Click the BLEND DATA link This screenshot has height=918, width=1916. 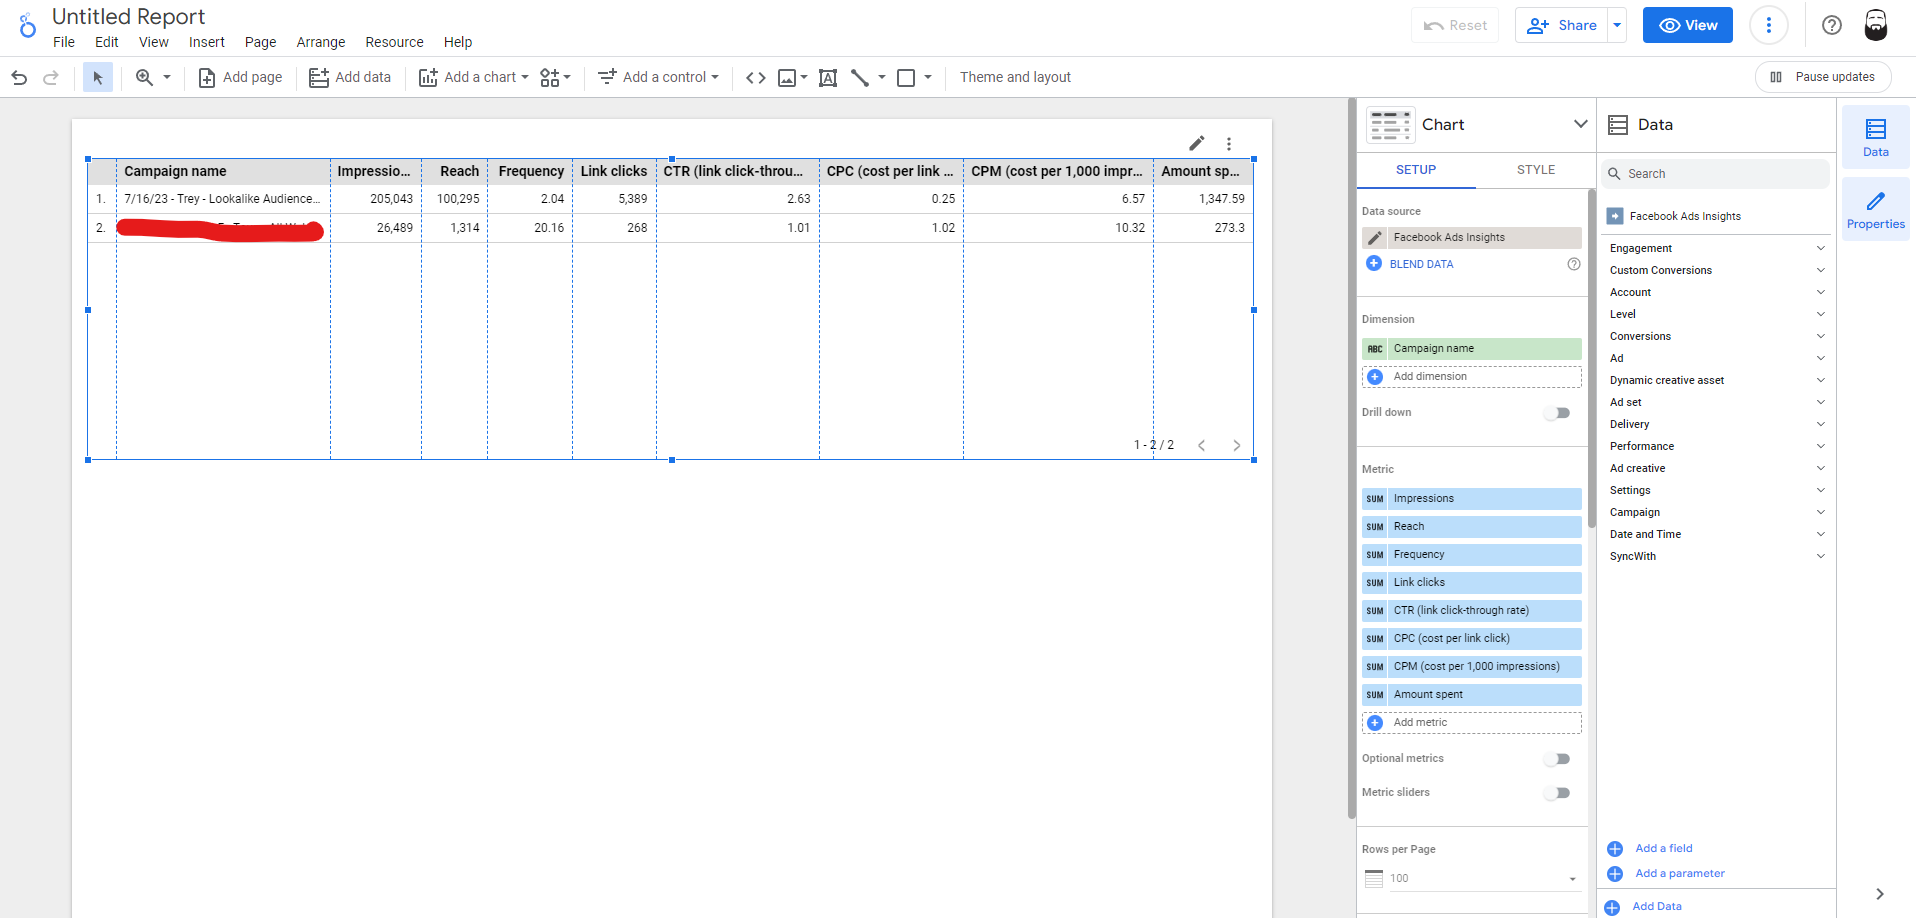[x=1421, y=264]
